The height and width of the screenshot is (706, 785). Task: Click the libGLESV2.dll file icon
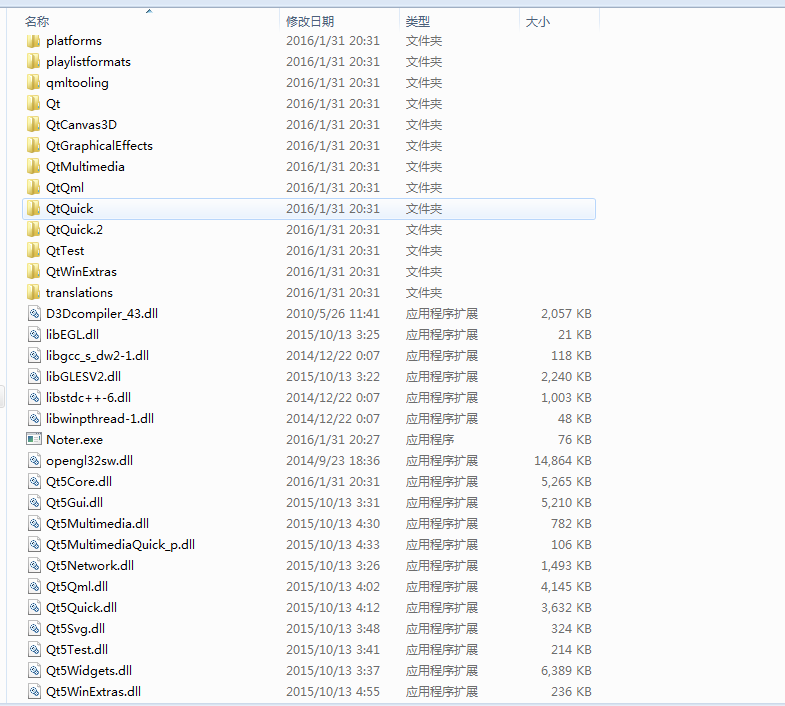[34, 377]
